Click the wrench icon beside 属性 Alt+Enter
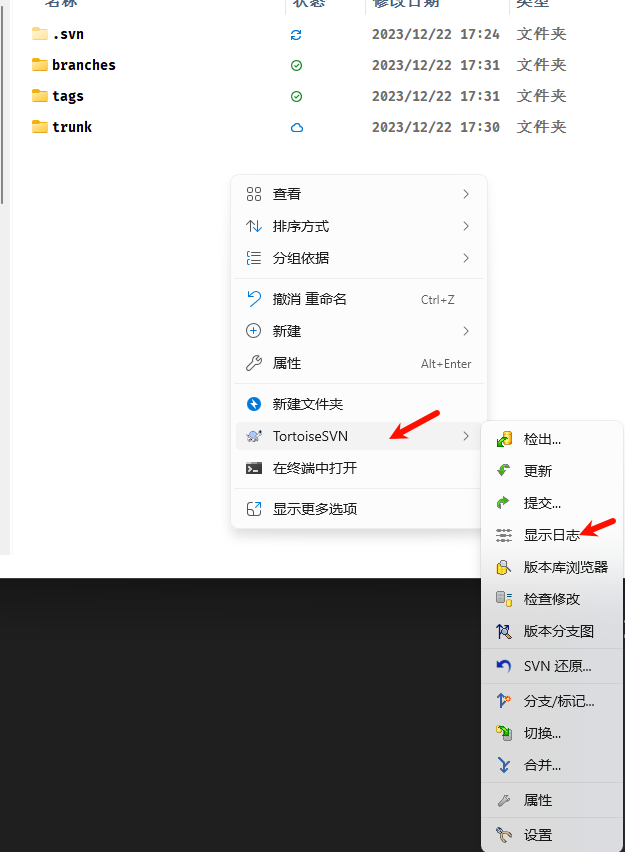The image size is (625, 852). click(x=254, y=363)
